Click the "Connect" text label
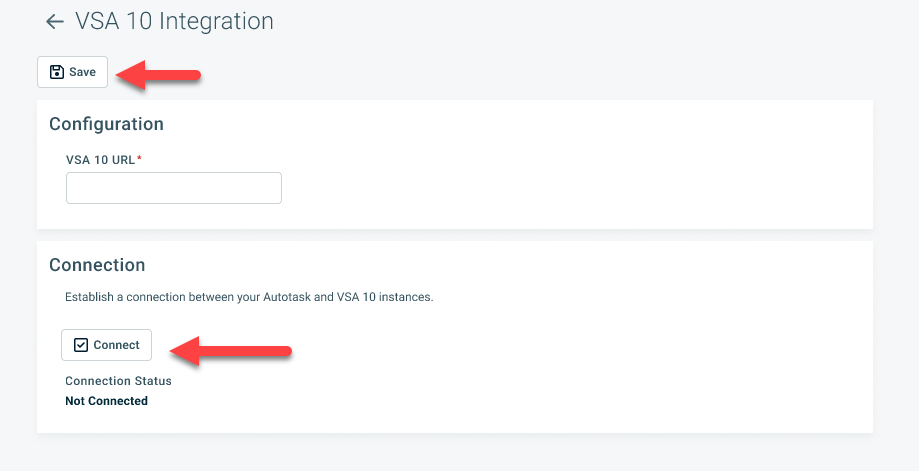Screen dimensions: 919x471 tap(116, 345)
